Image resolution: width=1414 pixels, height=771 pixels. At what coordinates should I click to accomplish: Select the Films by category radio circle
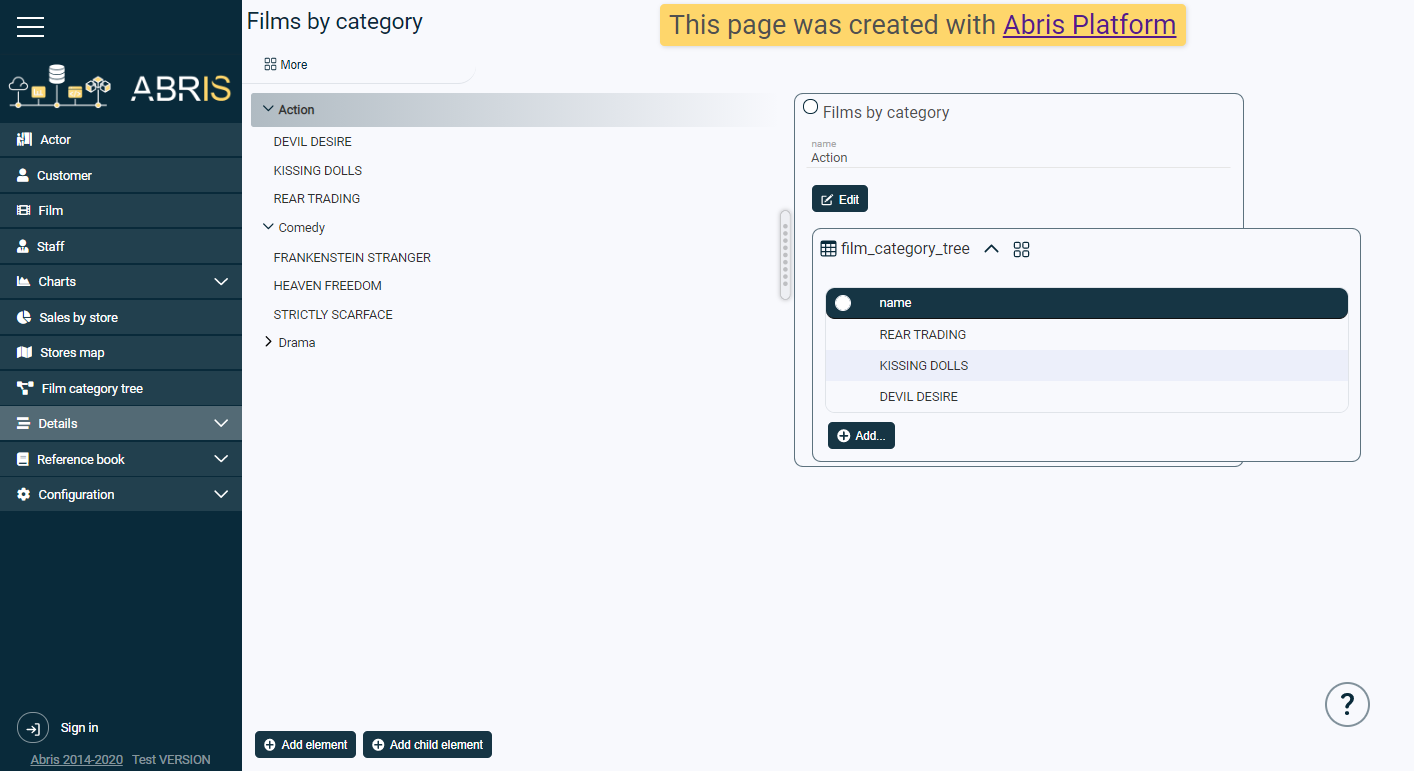(811, 106)
